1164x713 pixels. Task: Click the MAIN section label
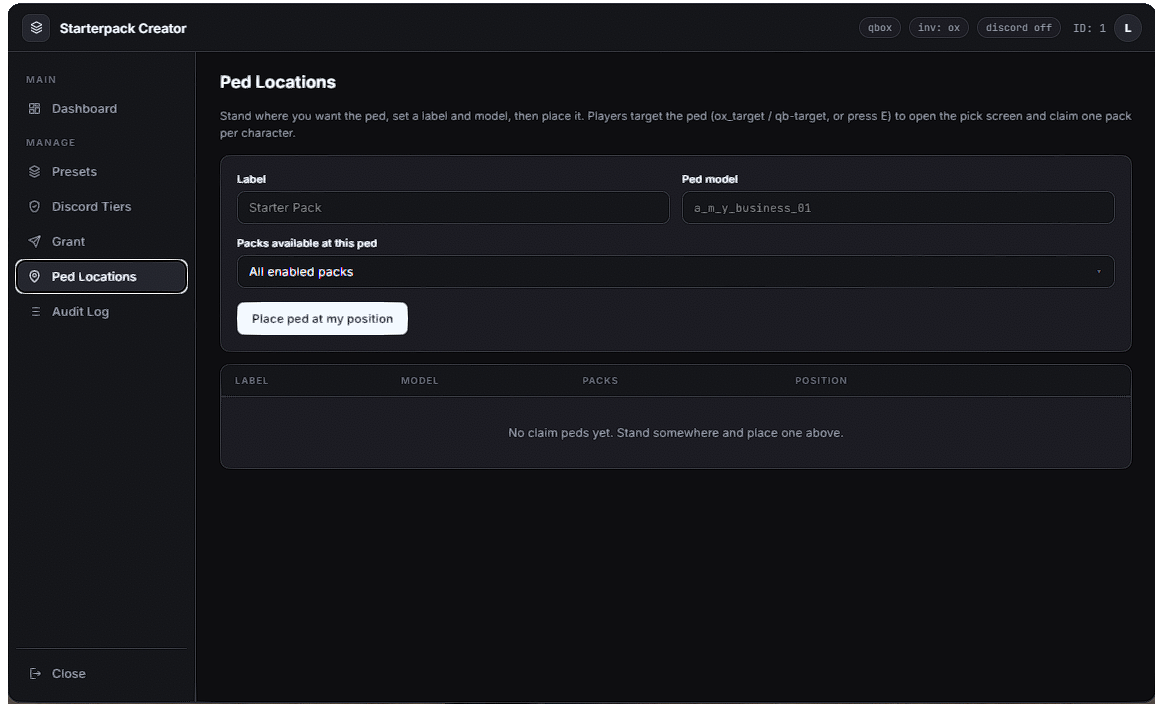(x=41, y=79)
